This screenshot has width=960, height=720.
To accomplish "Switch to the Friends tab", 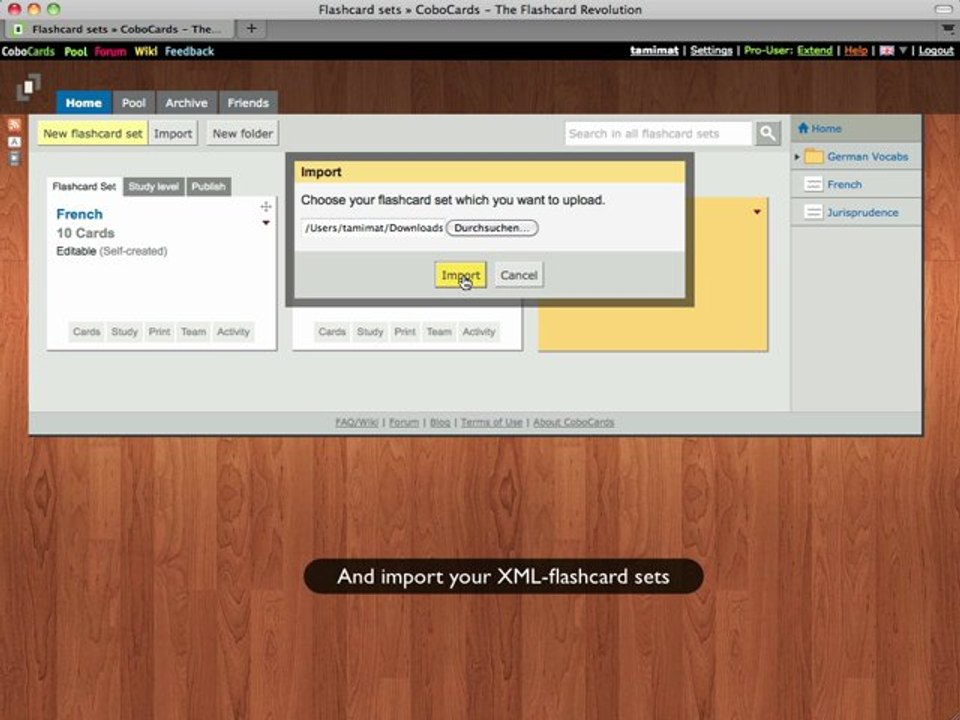I will (x=248, y=103).
